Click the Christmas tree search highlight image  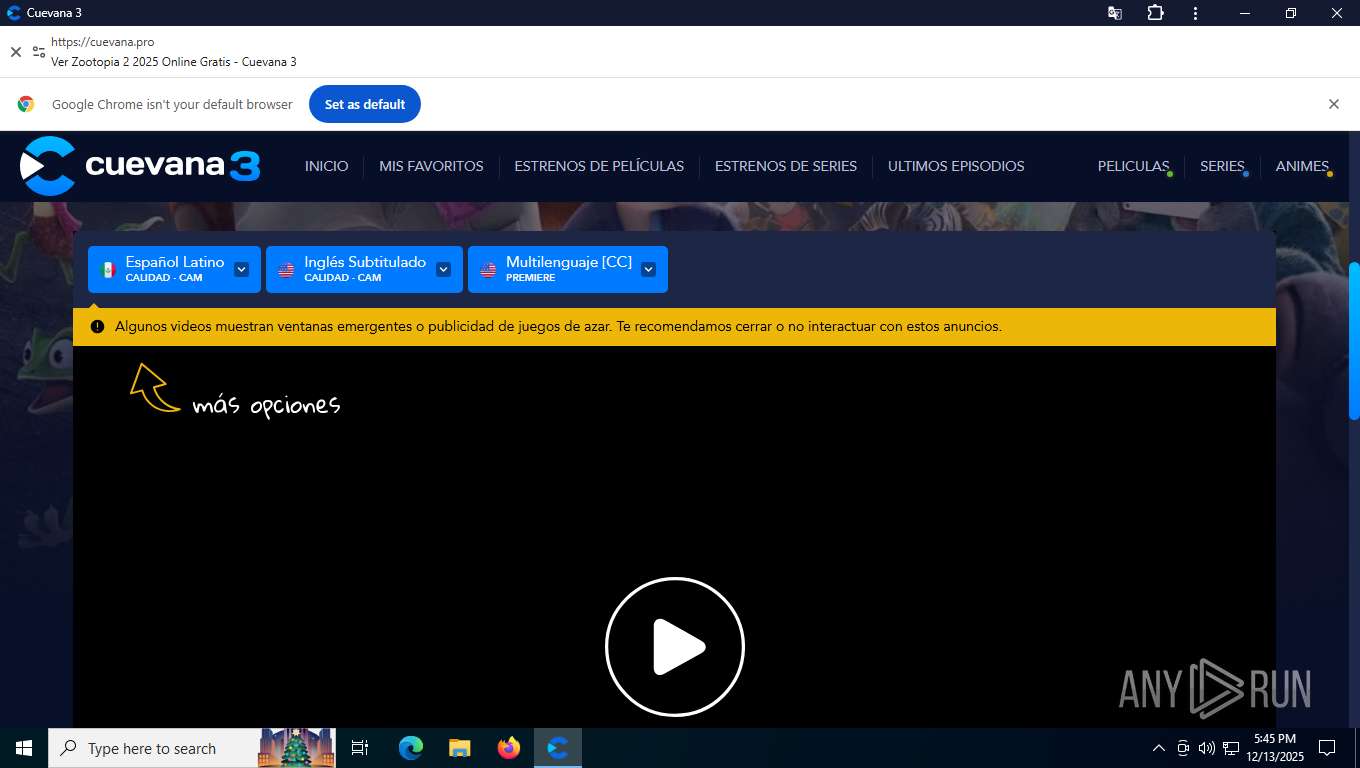pos(296,748)
